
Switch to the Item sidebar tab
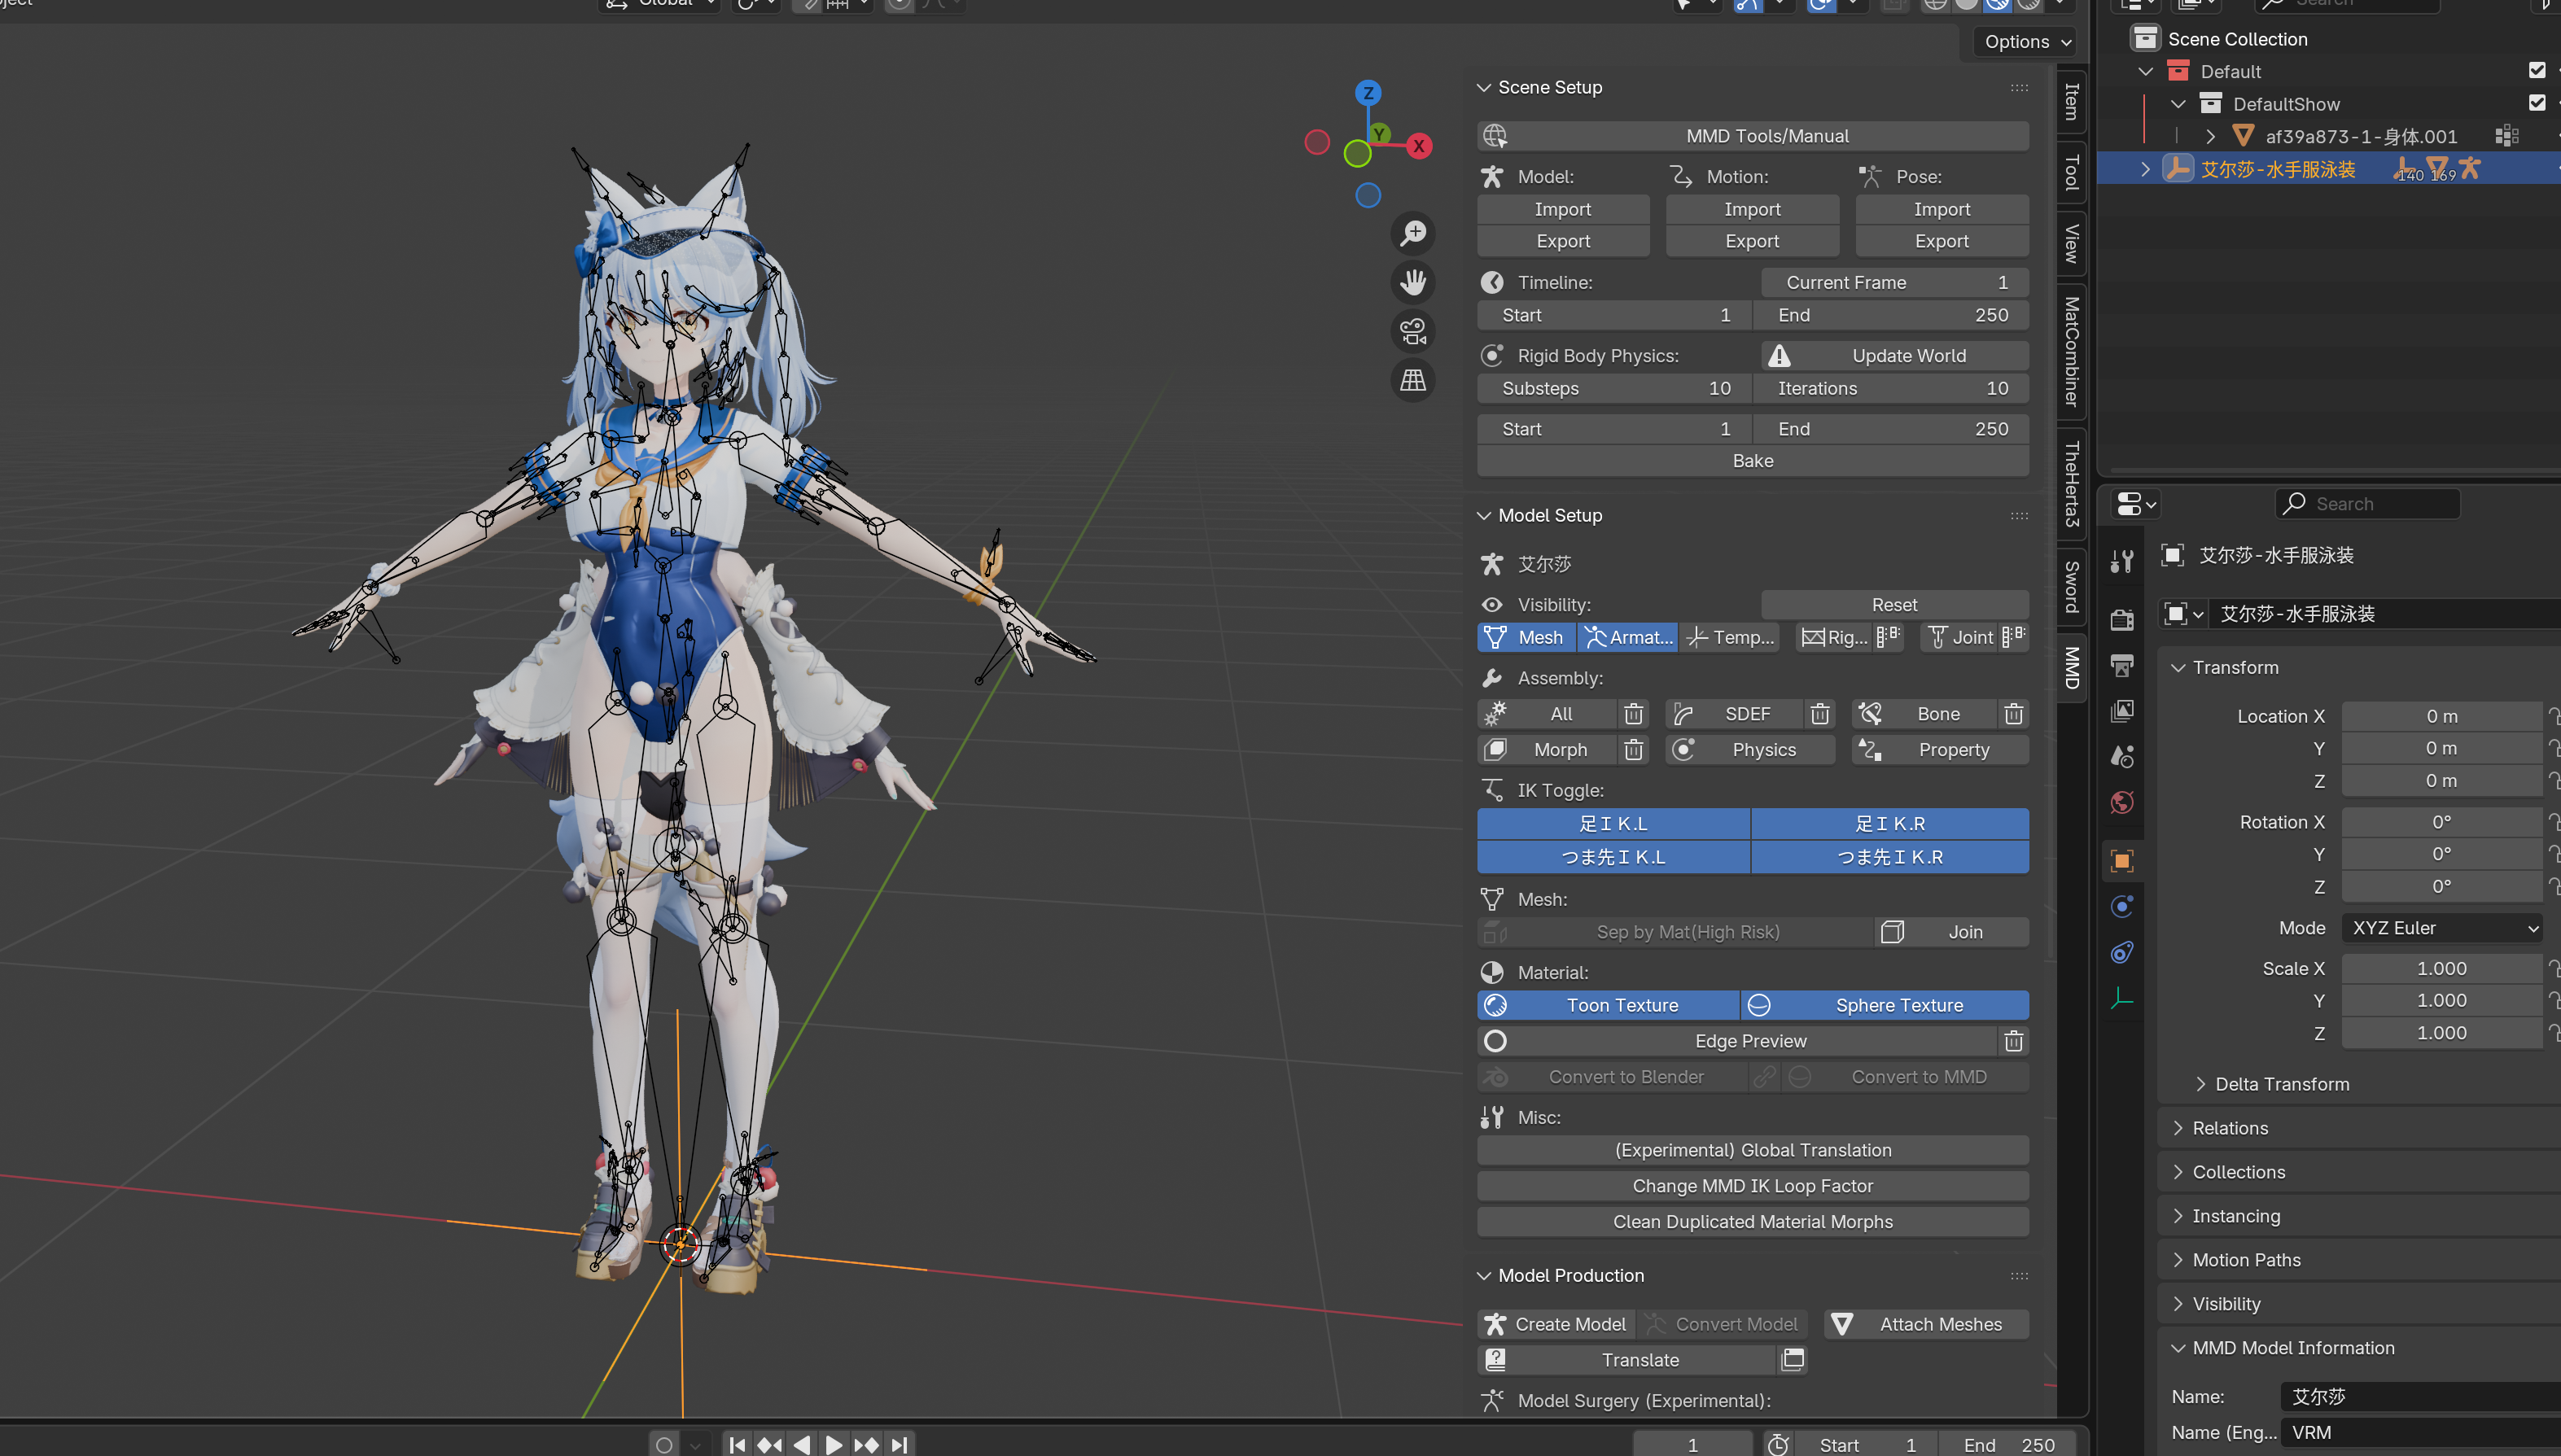coord(2071,101)
